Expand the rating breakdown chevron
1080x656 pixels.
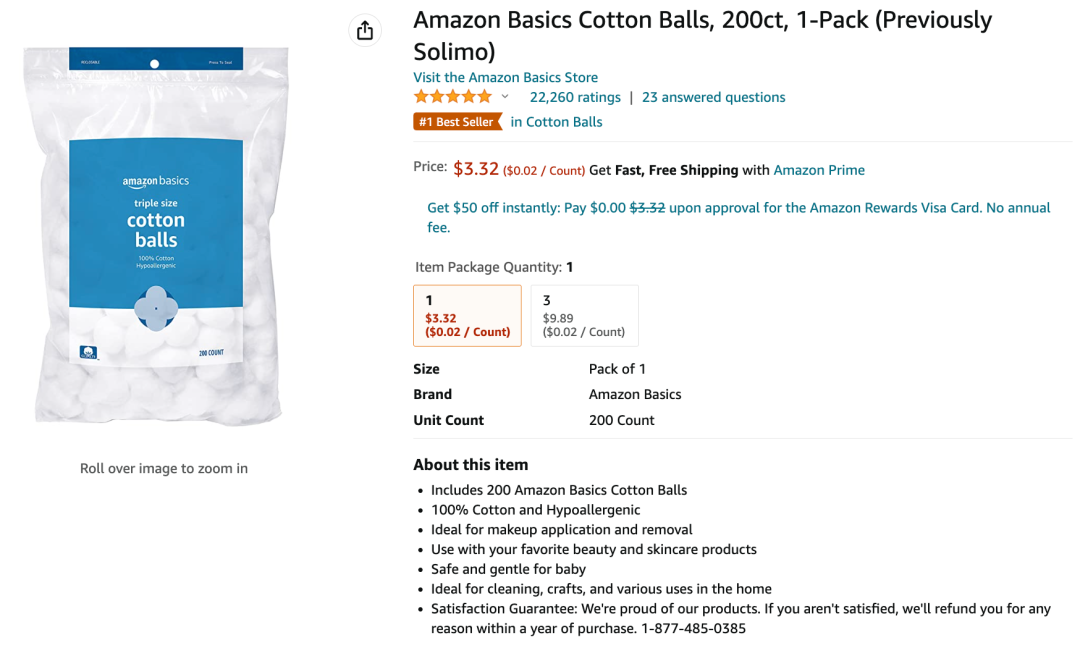(x=505, y=97)
